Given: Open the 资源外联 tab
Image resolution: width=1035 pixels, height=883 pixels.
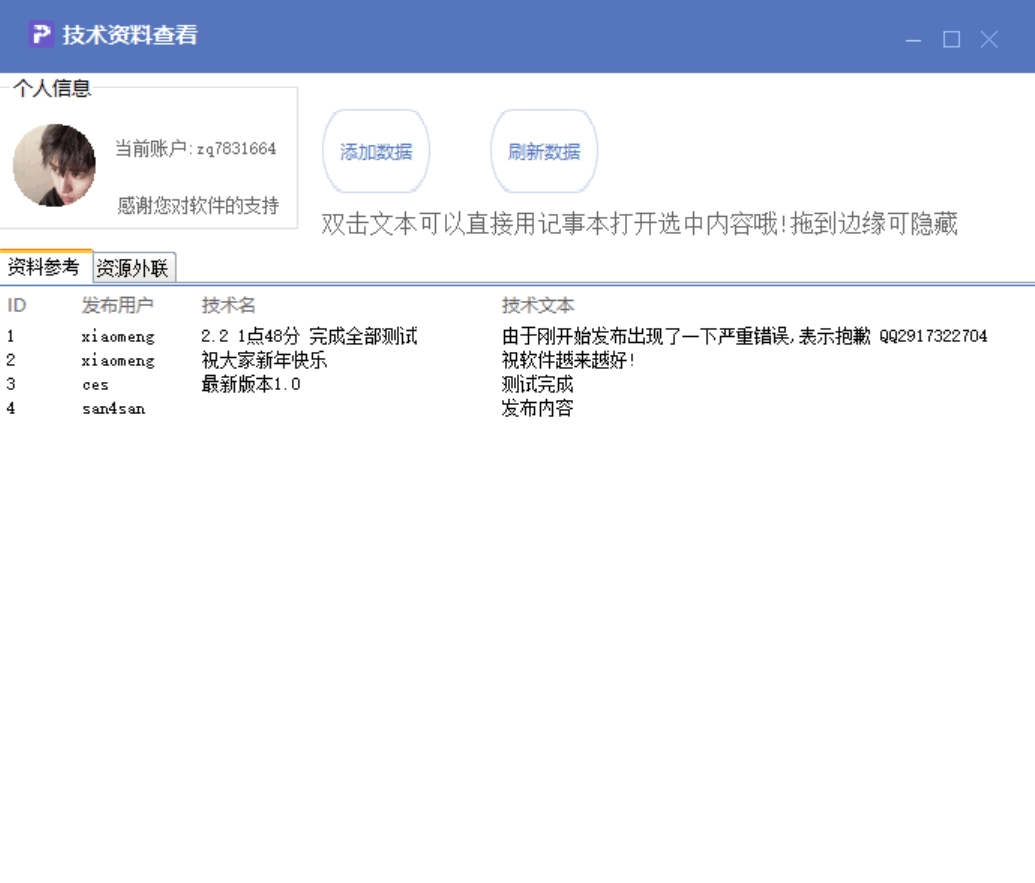Looking at the screenshot, I should click(133, 268).
